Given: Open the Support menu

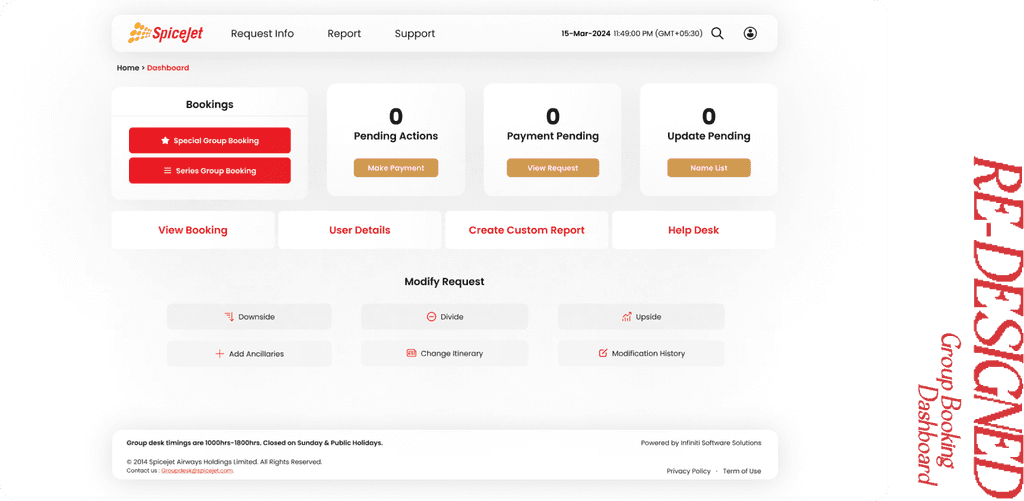Looking at the screenshot, I should 415,33.
